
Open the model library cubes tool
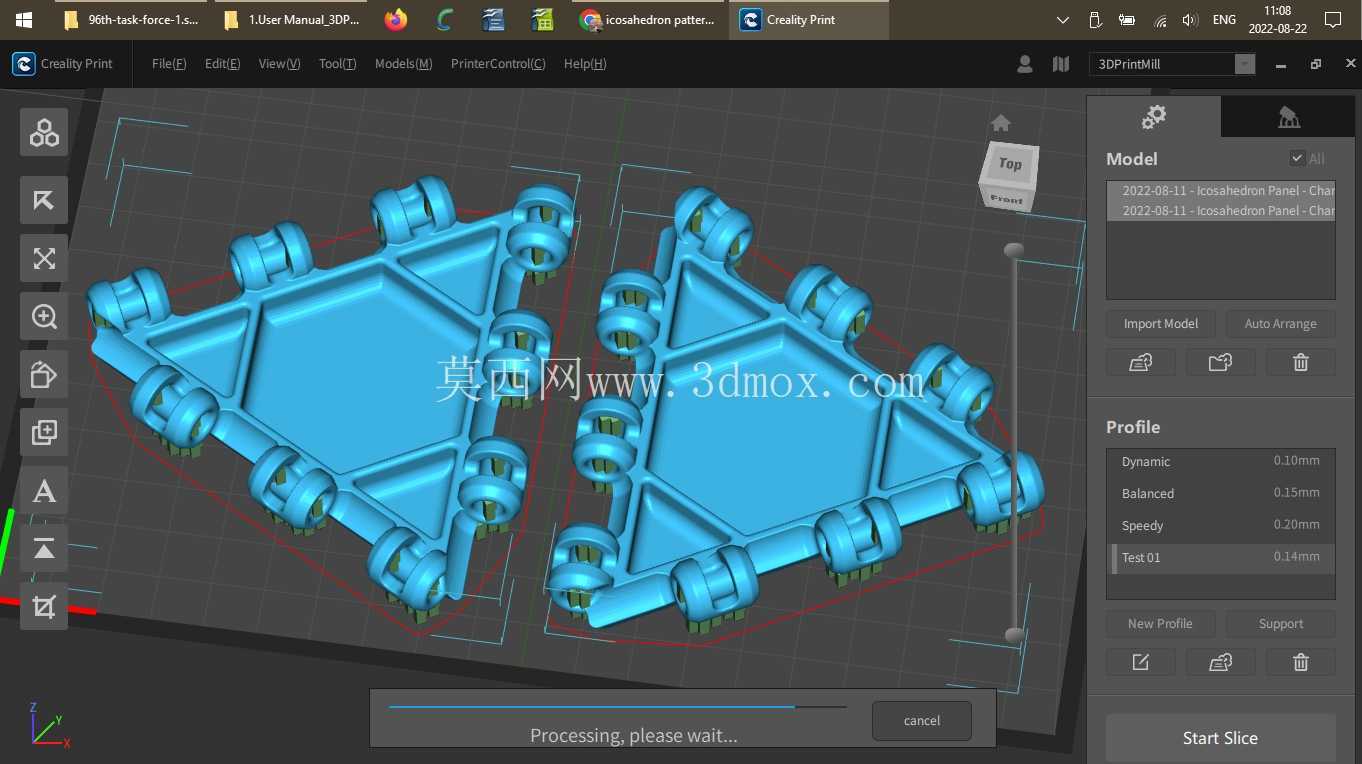44,132
